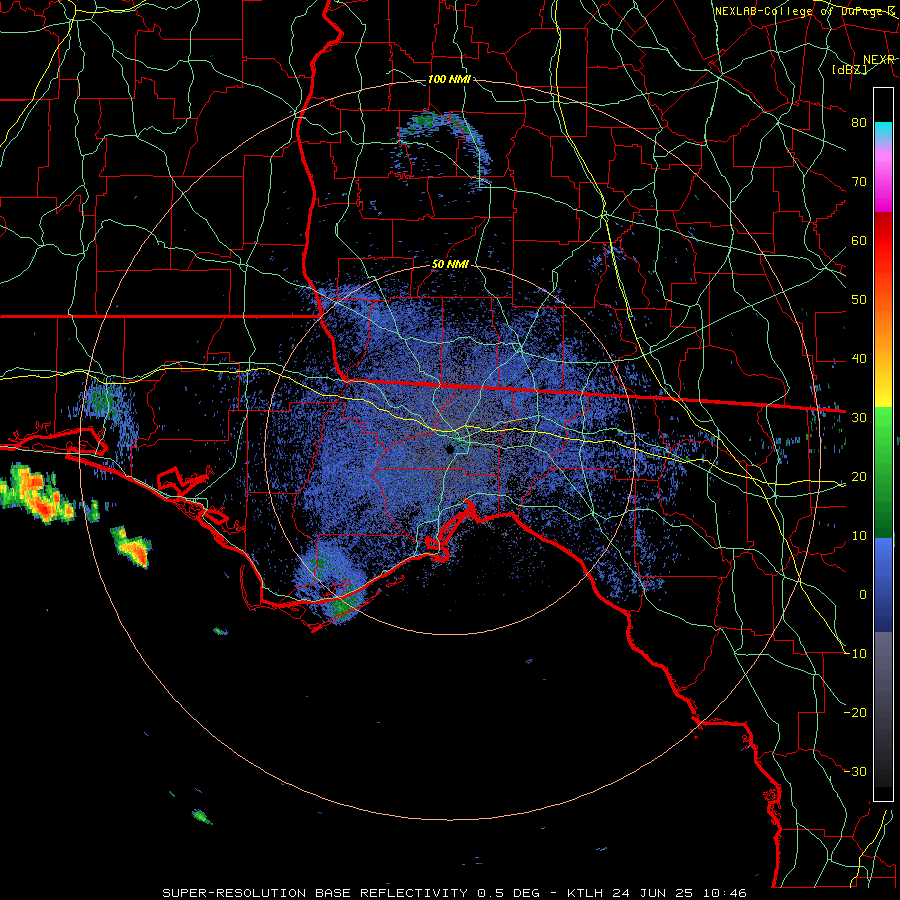Click the "70" value on the dBZ scale
The image size is (900, 900).
[859, 181]
